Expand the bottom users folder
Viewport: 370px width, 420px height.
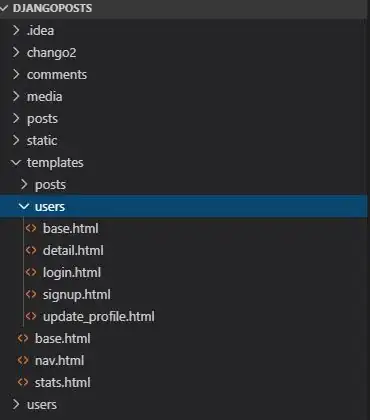coord(16,404)
